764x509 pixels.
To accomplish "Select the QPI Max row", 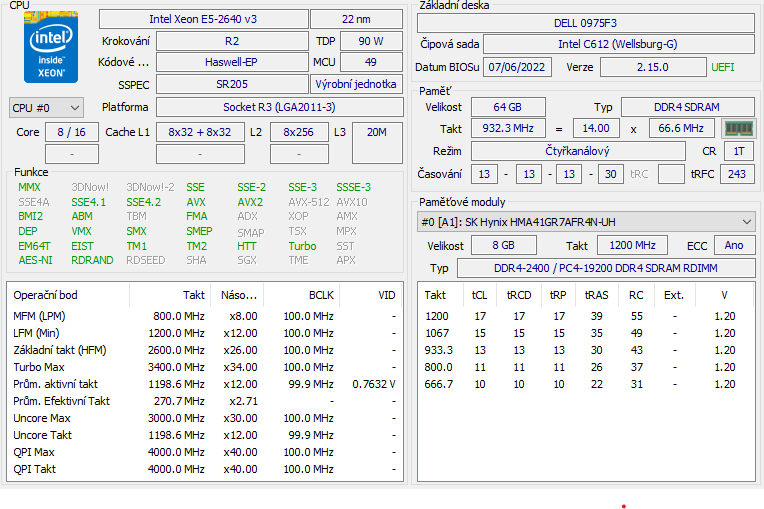I will point(205,452).
